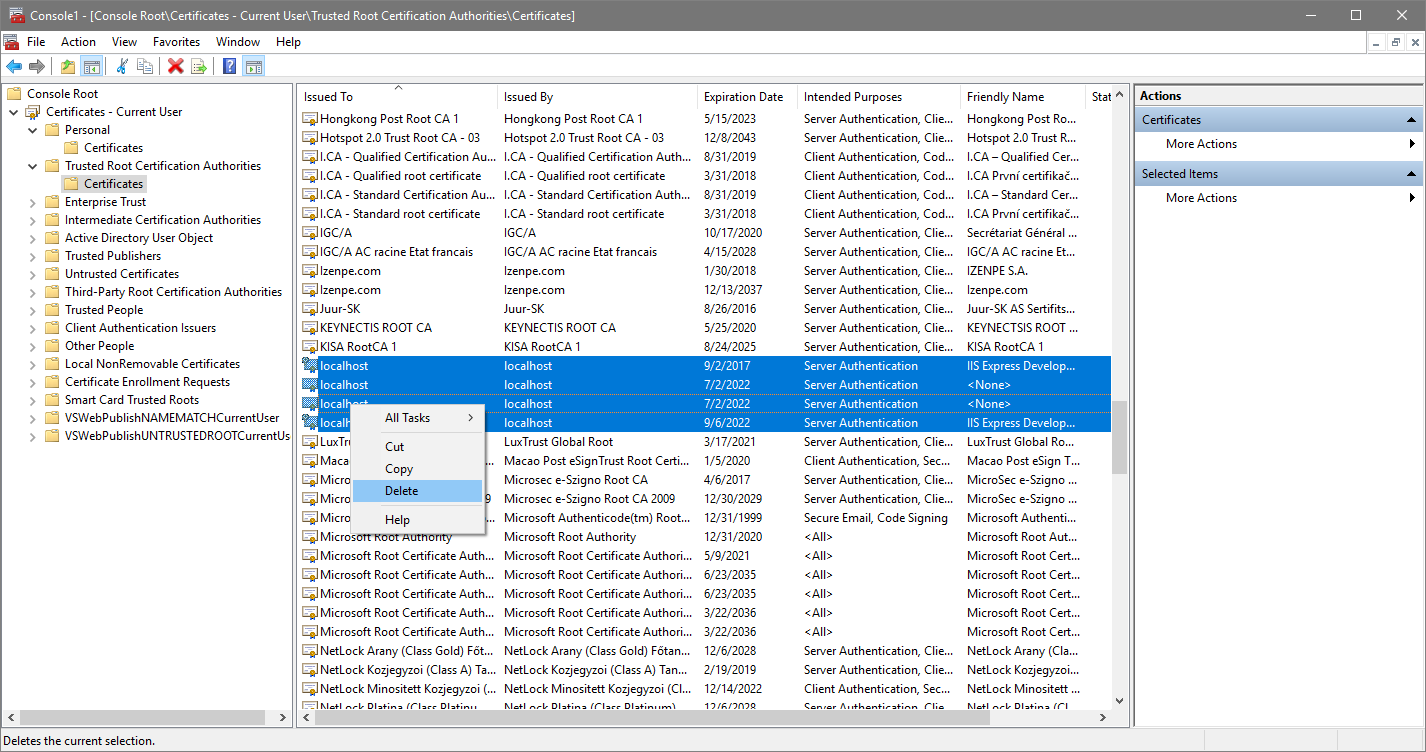Expand the Trusted Publishers node
Image resolution: width=1426 pixels, height=752 pixels.
32,256
